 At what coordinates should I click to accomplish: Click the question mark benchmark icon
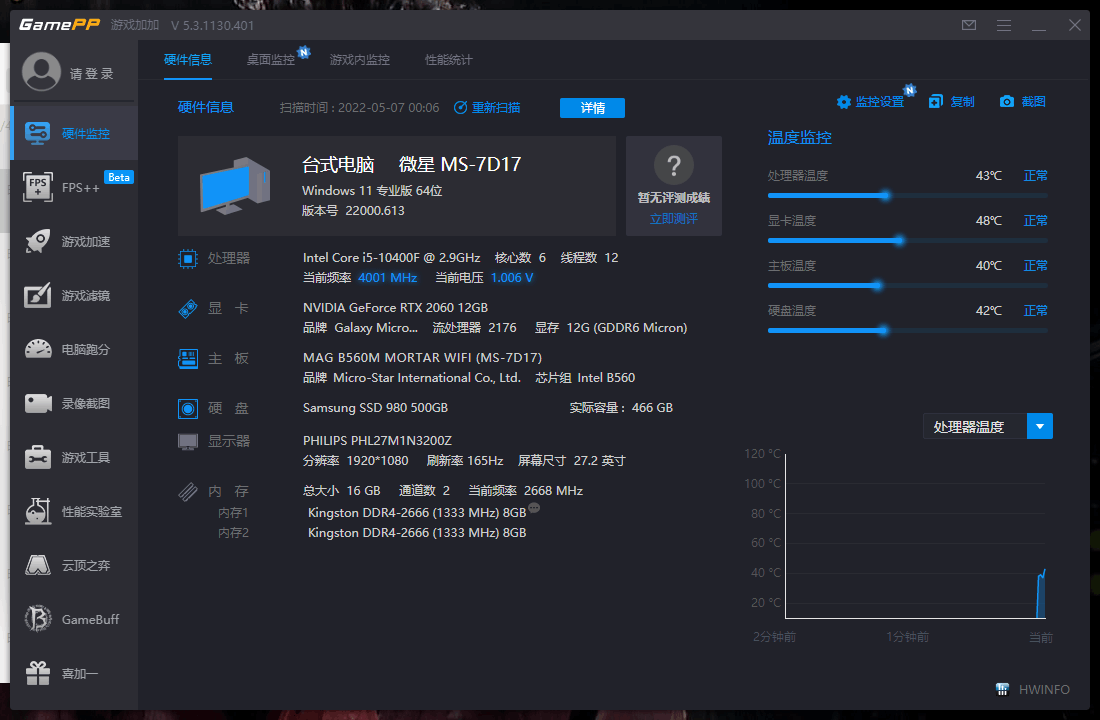(x=673, y=166)
